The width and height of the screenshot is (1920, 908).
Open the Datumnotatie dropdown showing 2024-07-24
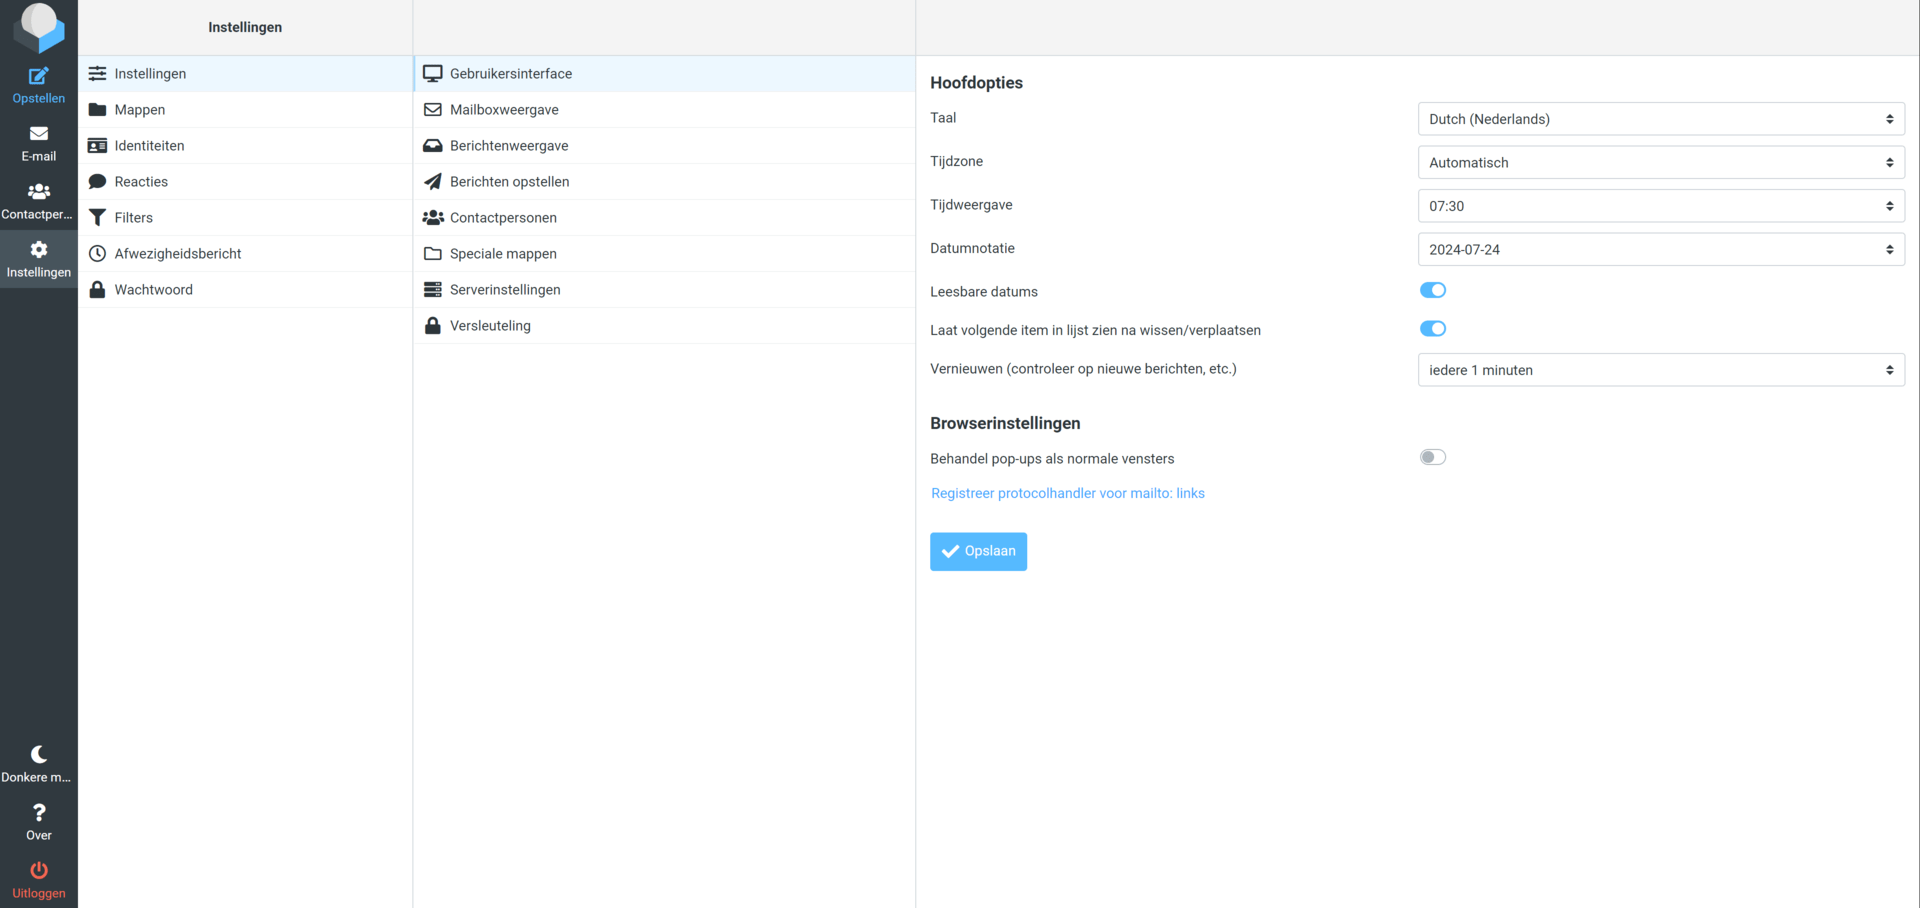click(x=1660, y=249)
